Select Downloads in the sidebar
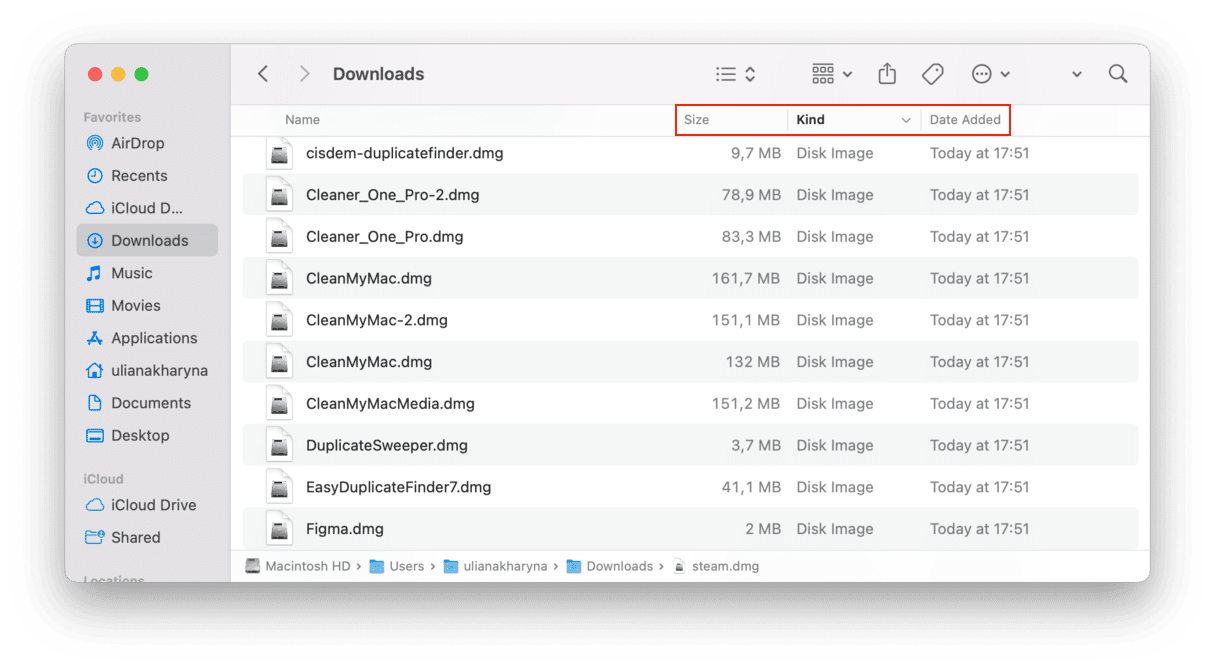Screen dimensions: 1215x668 coord(147,241)
